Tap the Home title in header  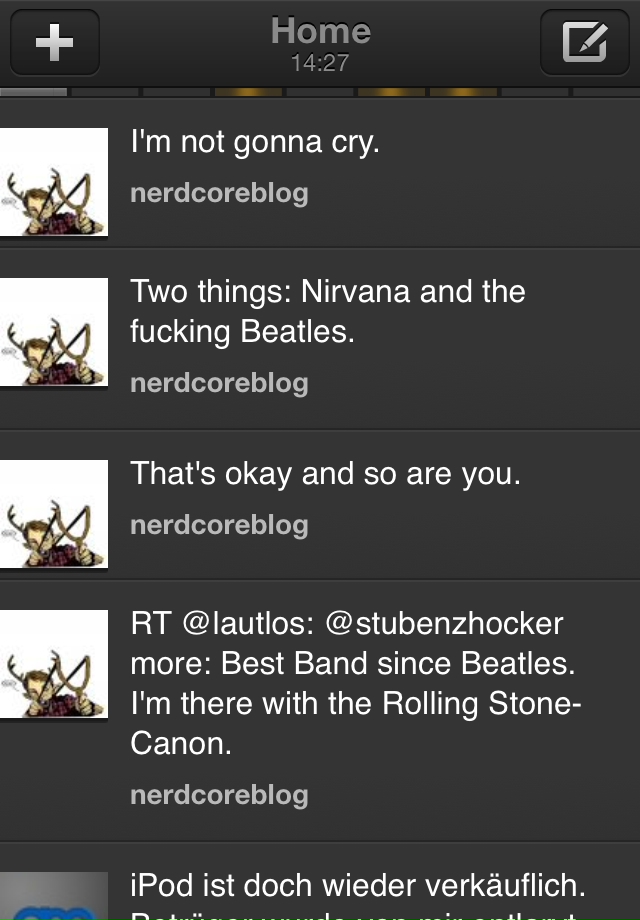[x=320, y=31]
